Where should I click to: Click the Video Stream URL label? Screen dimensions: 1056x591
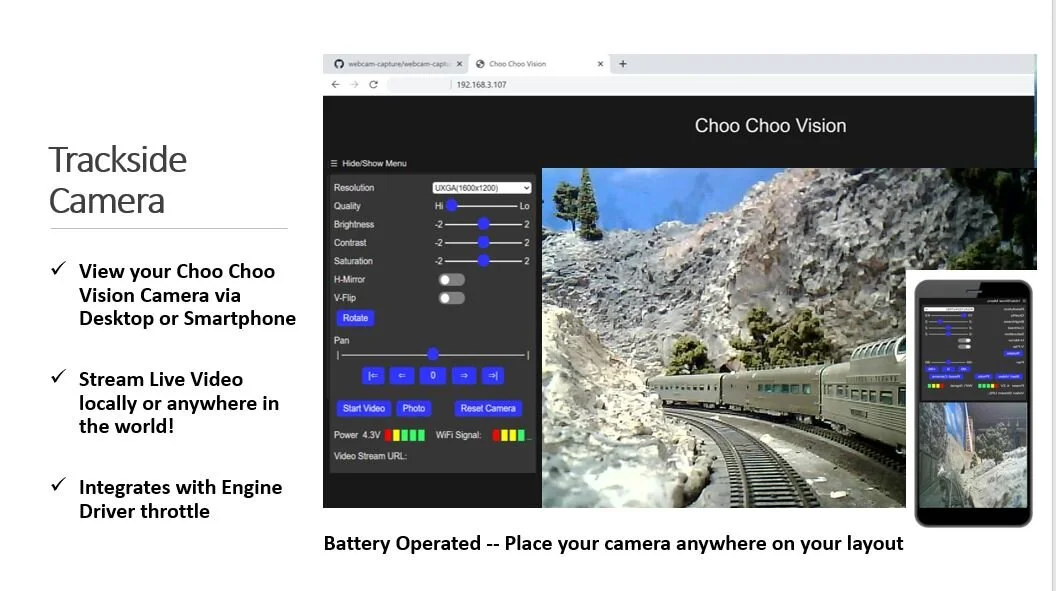[370, 456]
